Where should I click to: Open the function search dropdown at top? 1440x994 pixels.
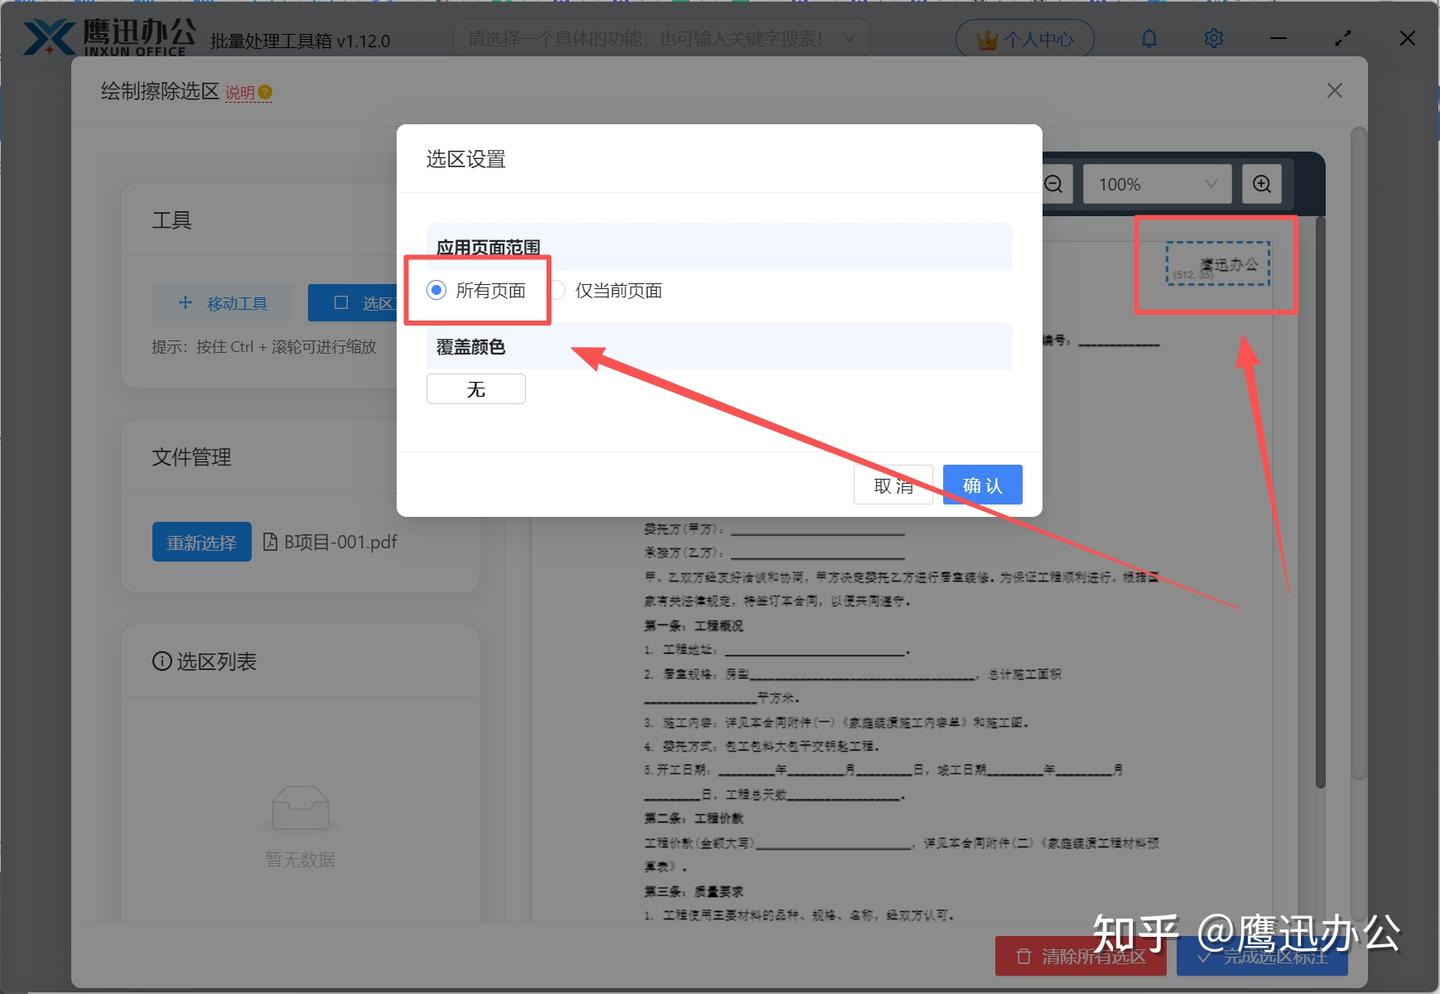pos(660,38)
